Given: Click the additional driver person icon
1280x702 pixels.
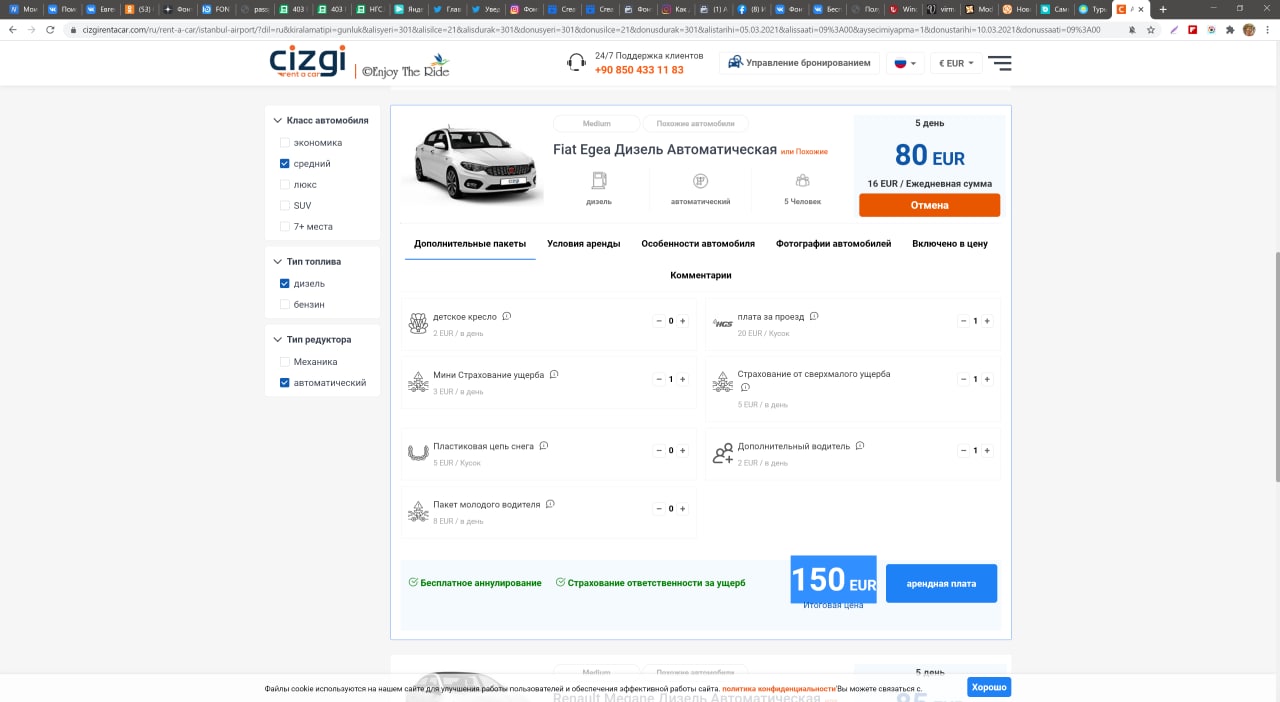Looking at the screenshot, I should (722, 453).
